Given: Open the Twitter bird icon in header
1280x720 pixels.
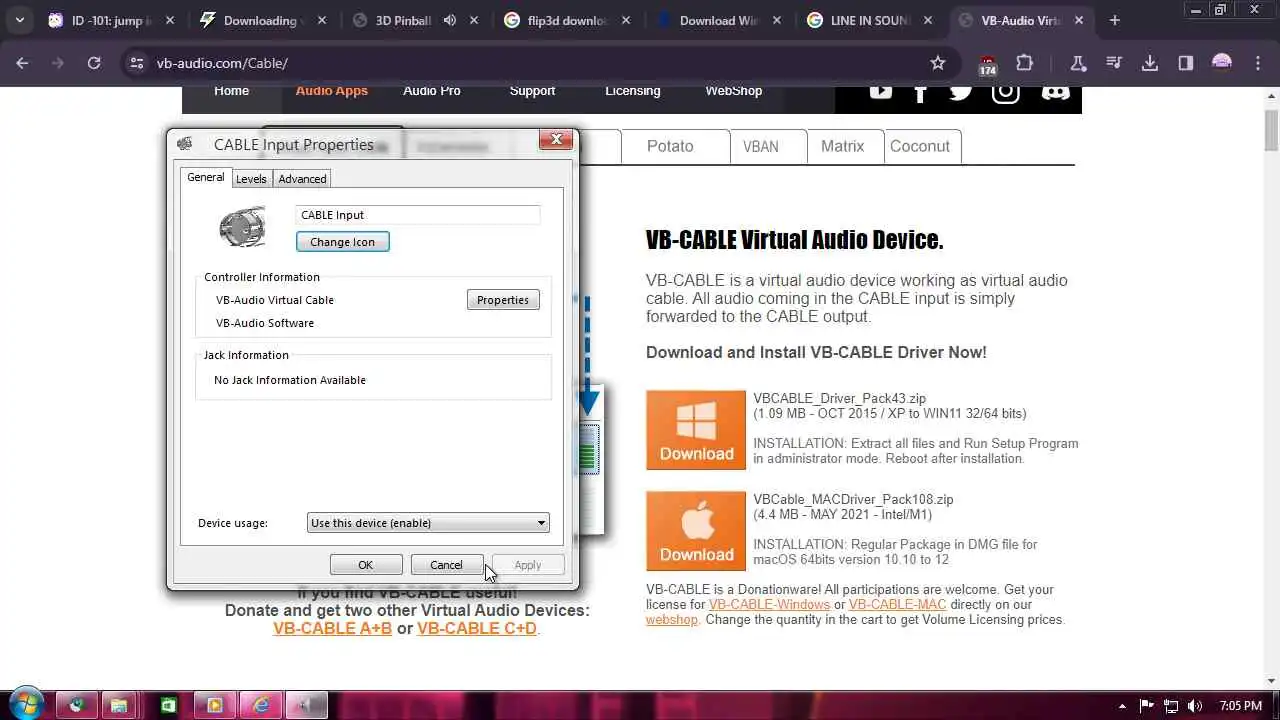Looking at the screenshot, I should coord(961,92).
